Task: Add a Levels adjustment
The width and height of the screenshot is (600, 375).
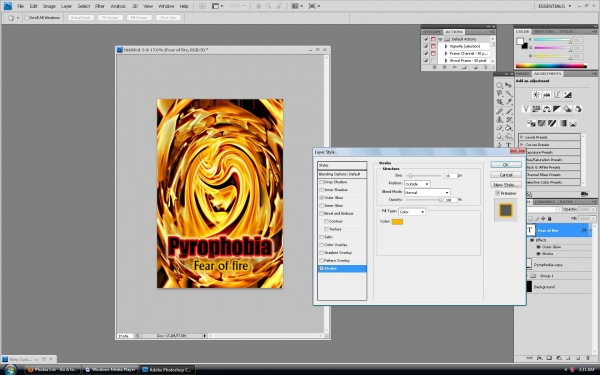Action: click(547, 95)
